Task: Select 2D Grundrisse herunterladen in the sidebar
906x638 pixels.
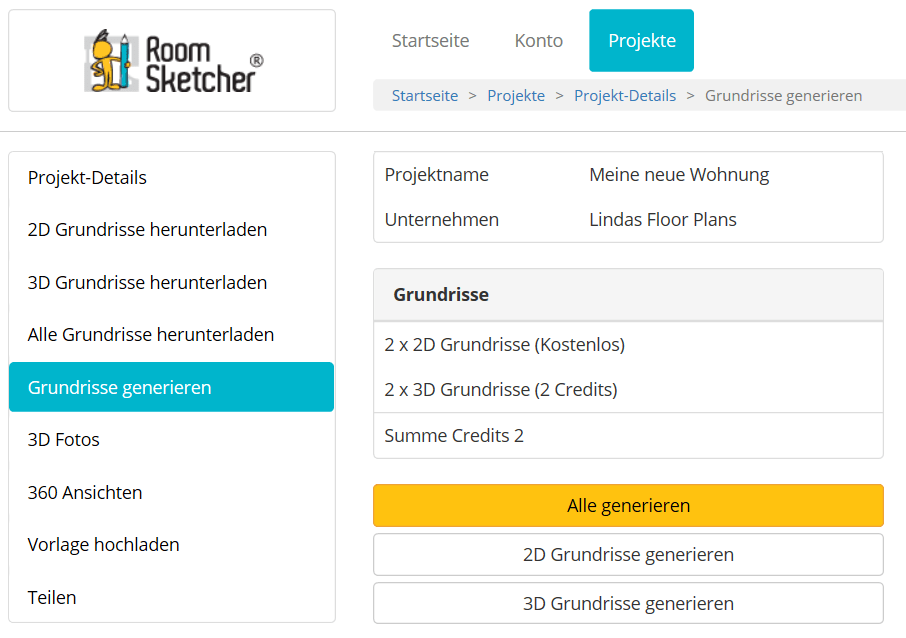Action: (x=147, y=230)
